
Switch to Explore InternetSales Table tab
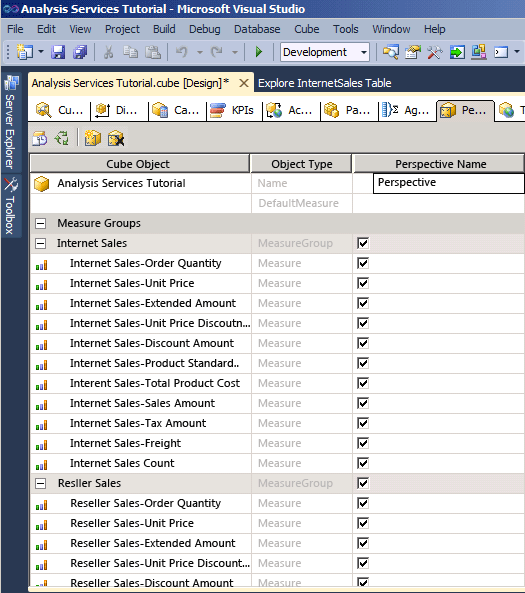pos(325,83)
